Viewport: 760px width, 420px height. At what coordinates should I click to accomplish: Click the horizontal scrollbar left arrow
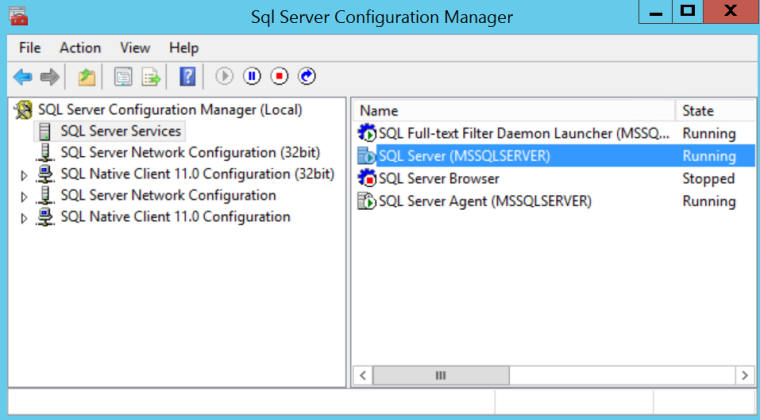click(x=363, y=375)
